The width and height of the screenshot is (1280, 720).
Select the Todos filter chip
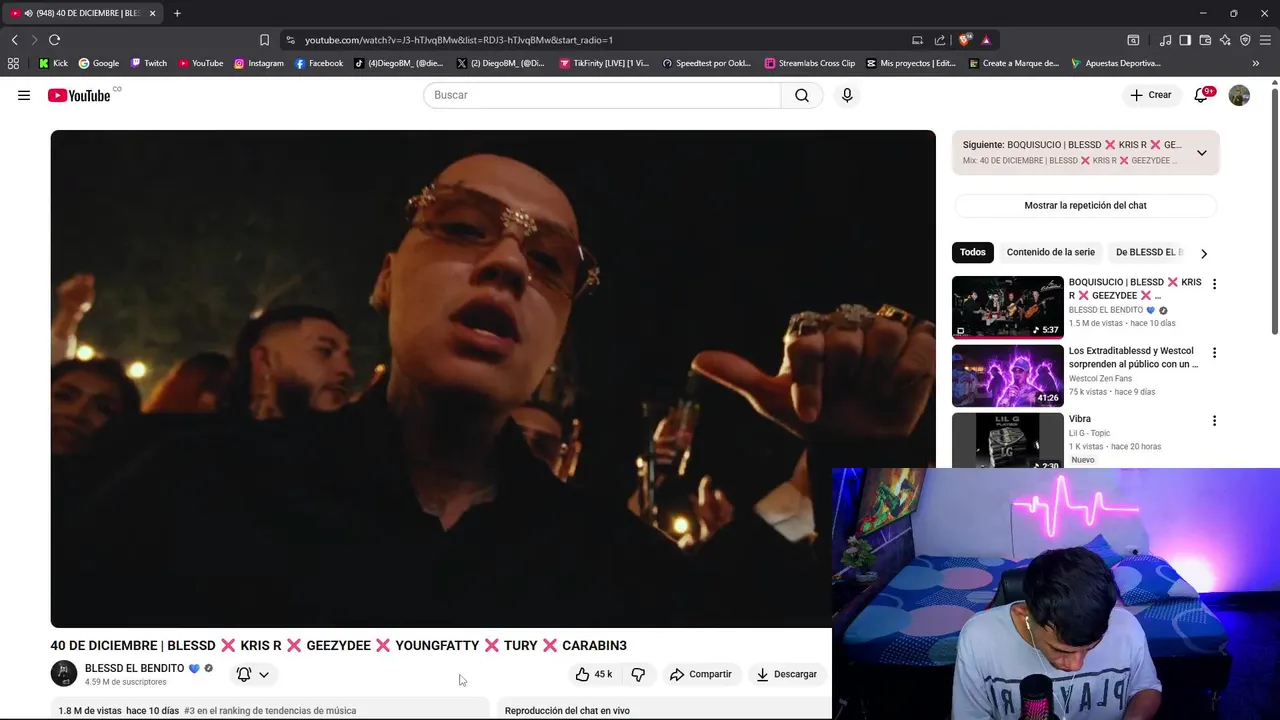[973, 252]
